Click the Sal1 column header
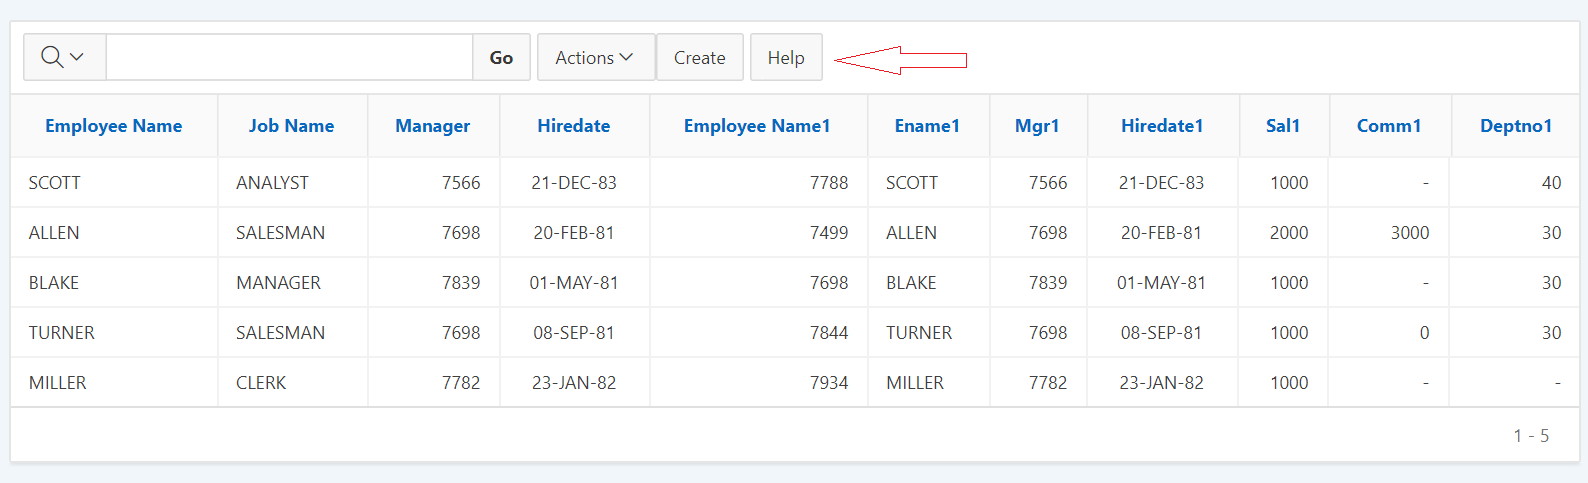This screenshot has height=483, width=1588. (1283, 126)
